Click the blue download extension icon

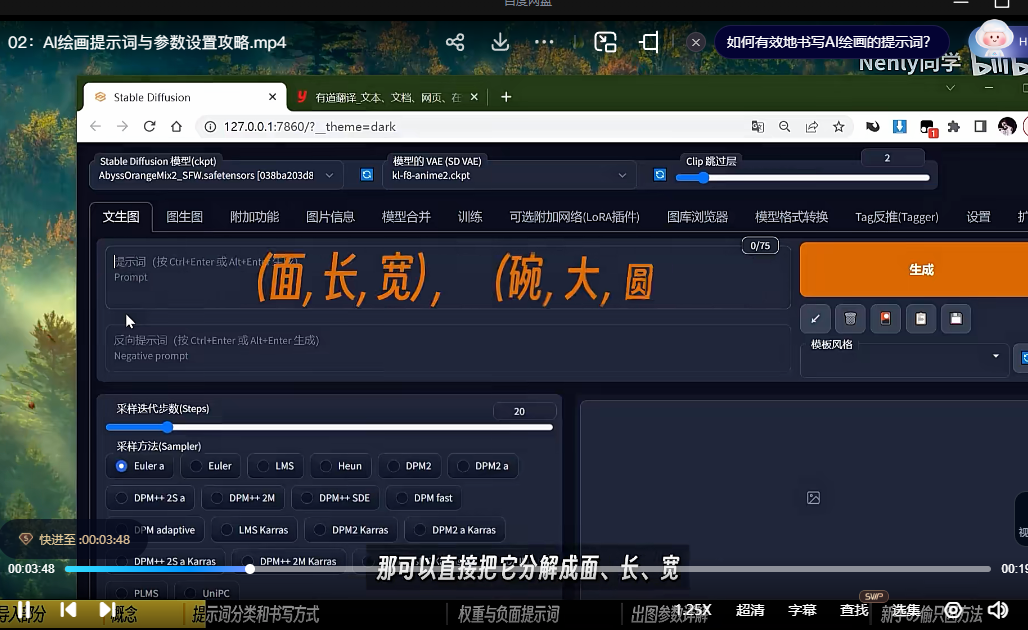pos(900,127)
